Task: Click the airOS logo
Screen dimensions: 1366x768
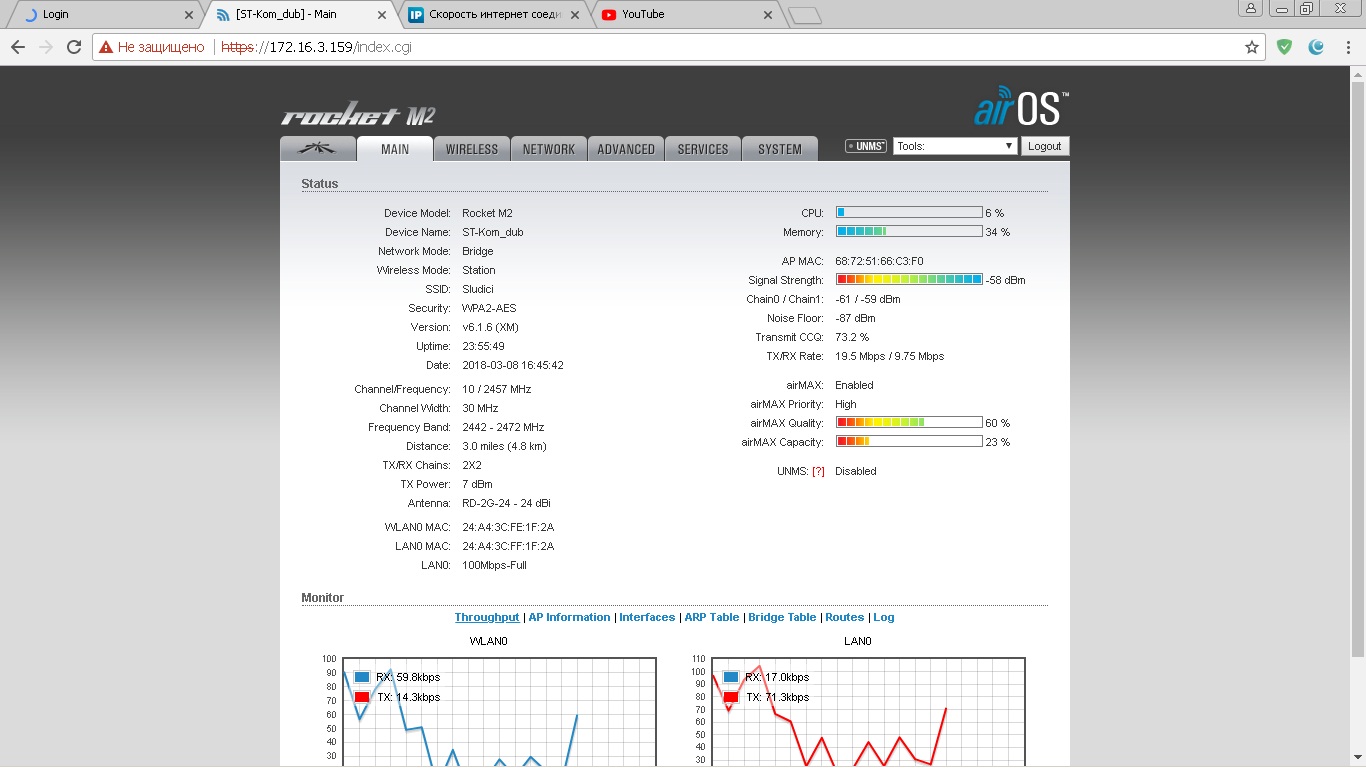Action: coord(1021,107)
